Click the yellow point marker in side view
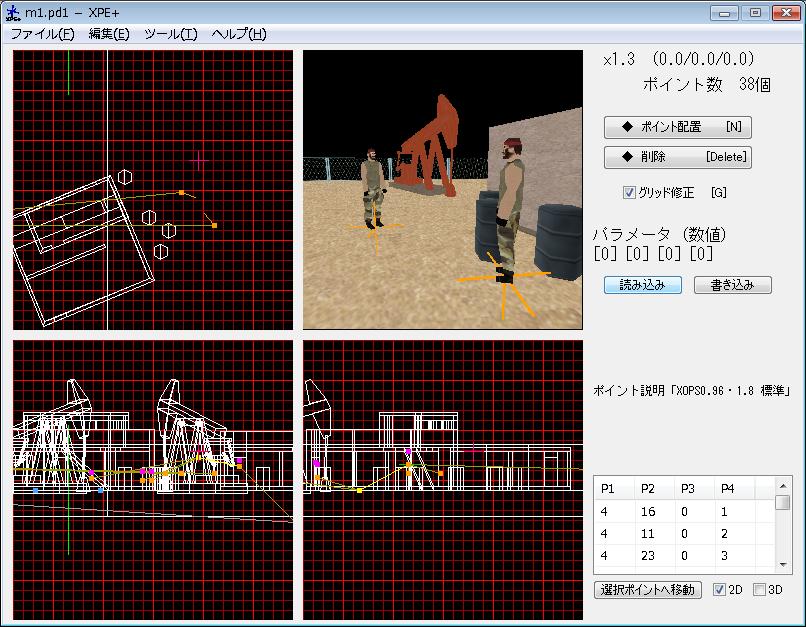The height and width of the screenshot is (627, 806). [x=359, y=491]
